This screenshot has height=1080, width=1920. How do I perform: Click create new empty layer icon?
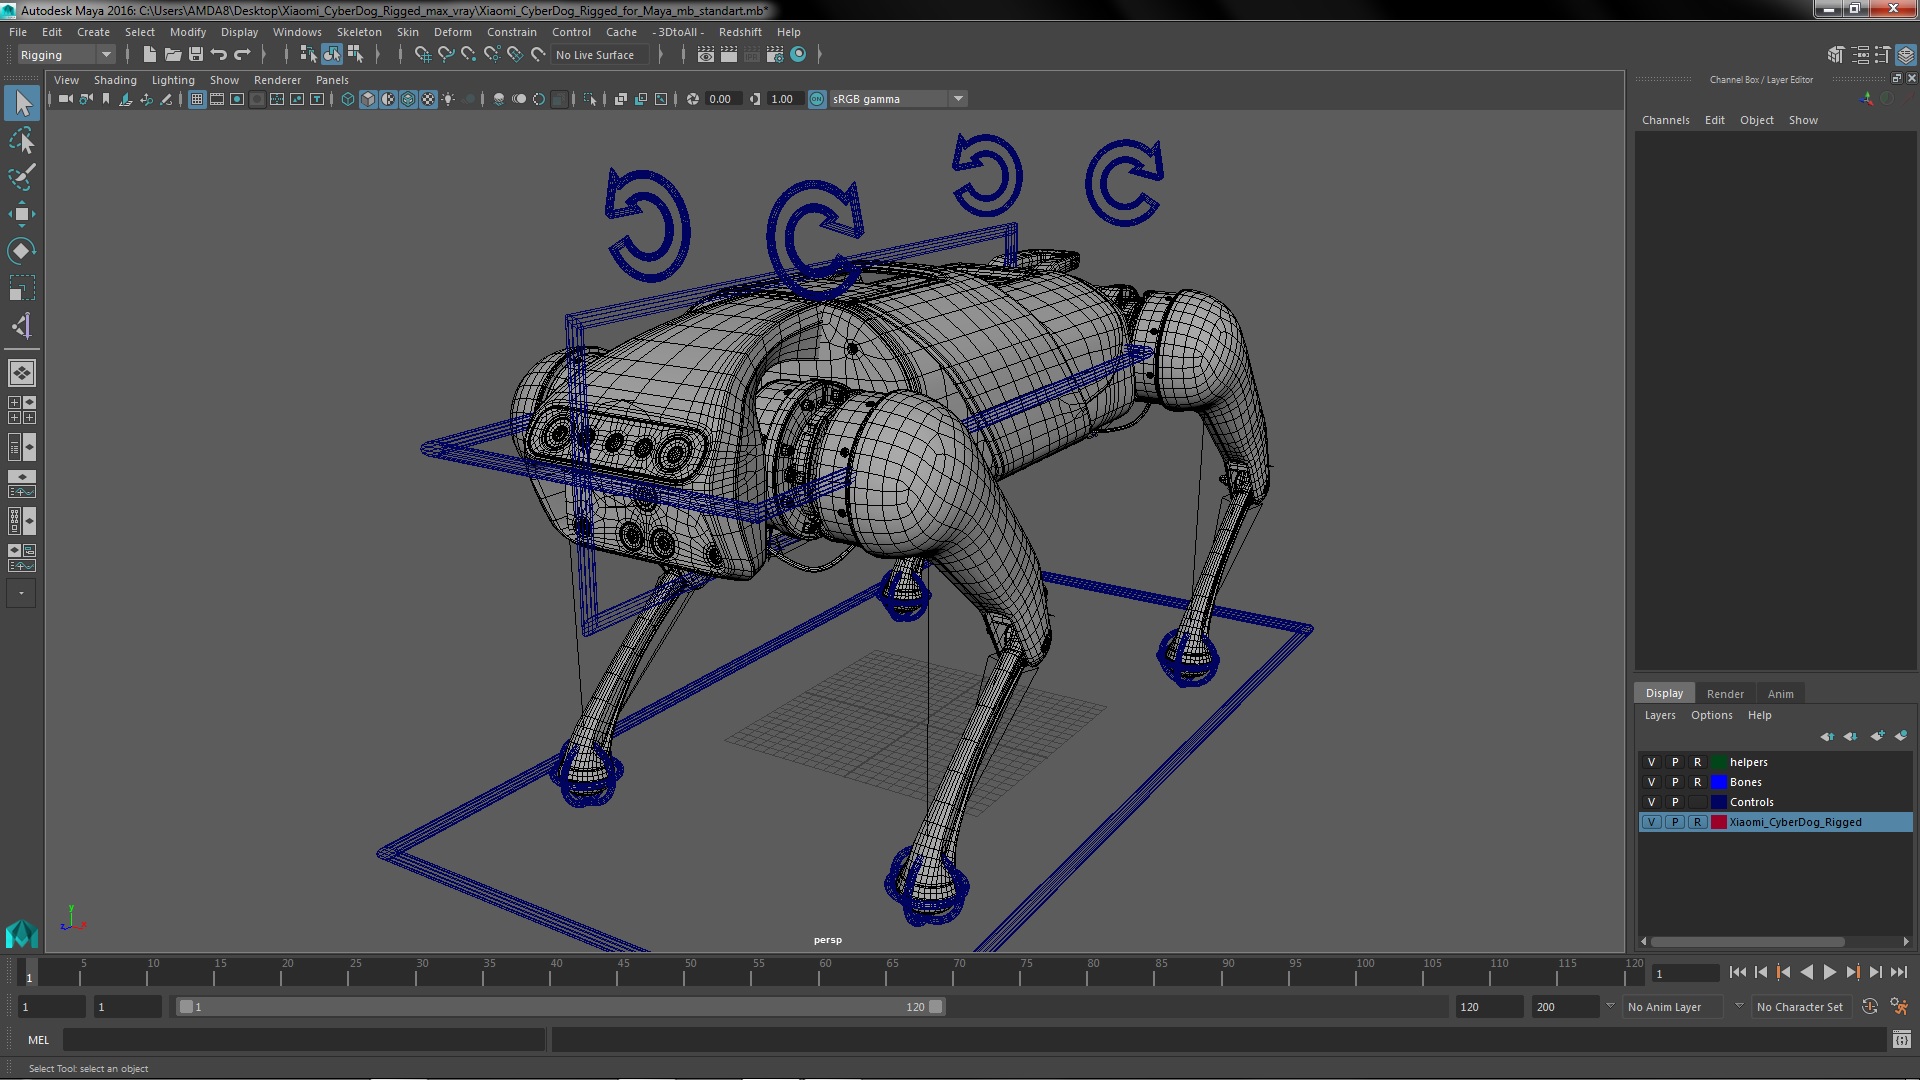tap(1877, 737)
